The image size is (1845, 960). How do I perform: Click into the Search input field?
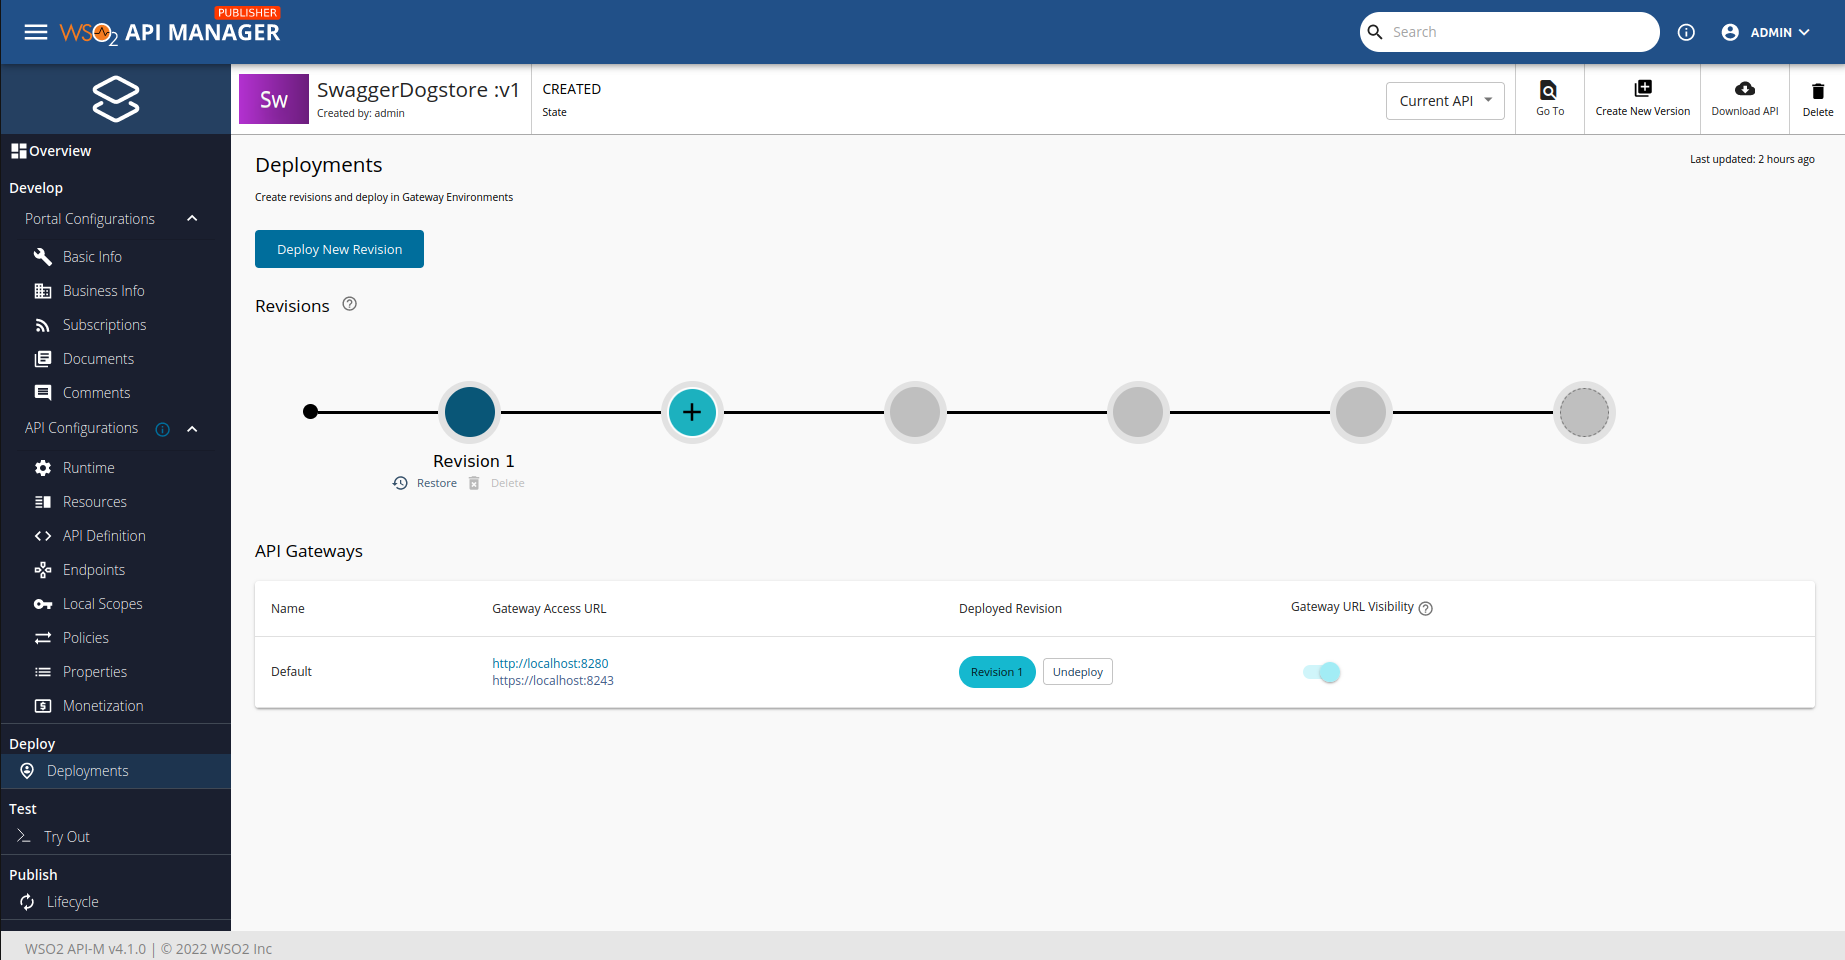(1520, 32)
